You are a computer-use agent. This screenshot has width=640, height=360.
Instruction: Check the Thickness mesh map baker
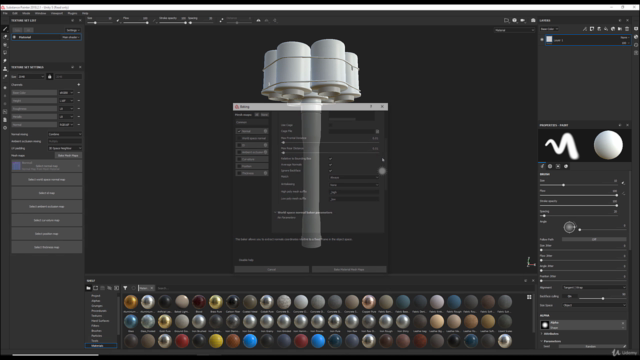click(x=239, y=173)
